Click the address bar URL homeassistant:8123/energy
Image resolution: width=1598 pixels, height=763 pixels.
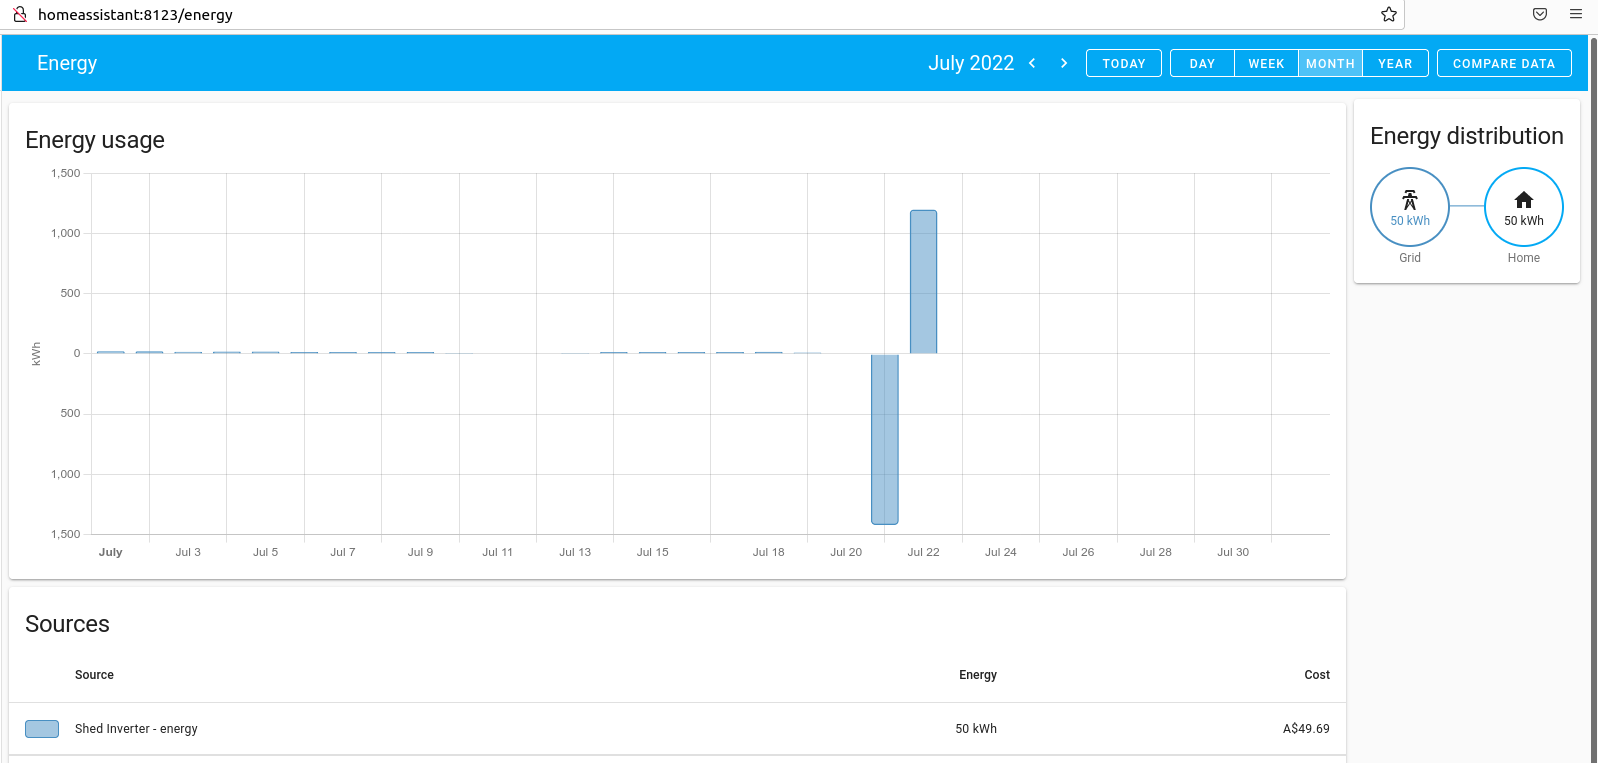click(135, 15)
